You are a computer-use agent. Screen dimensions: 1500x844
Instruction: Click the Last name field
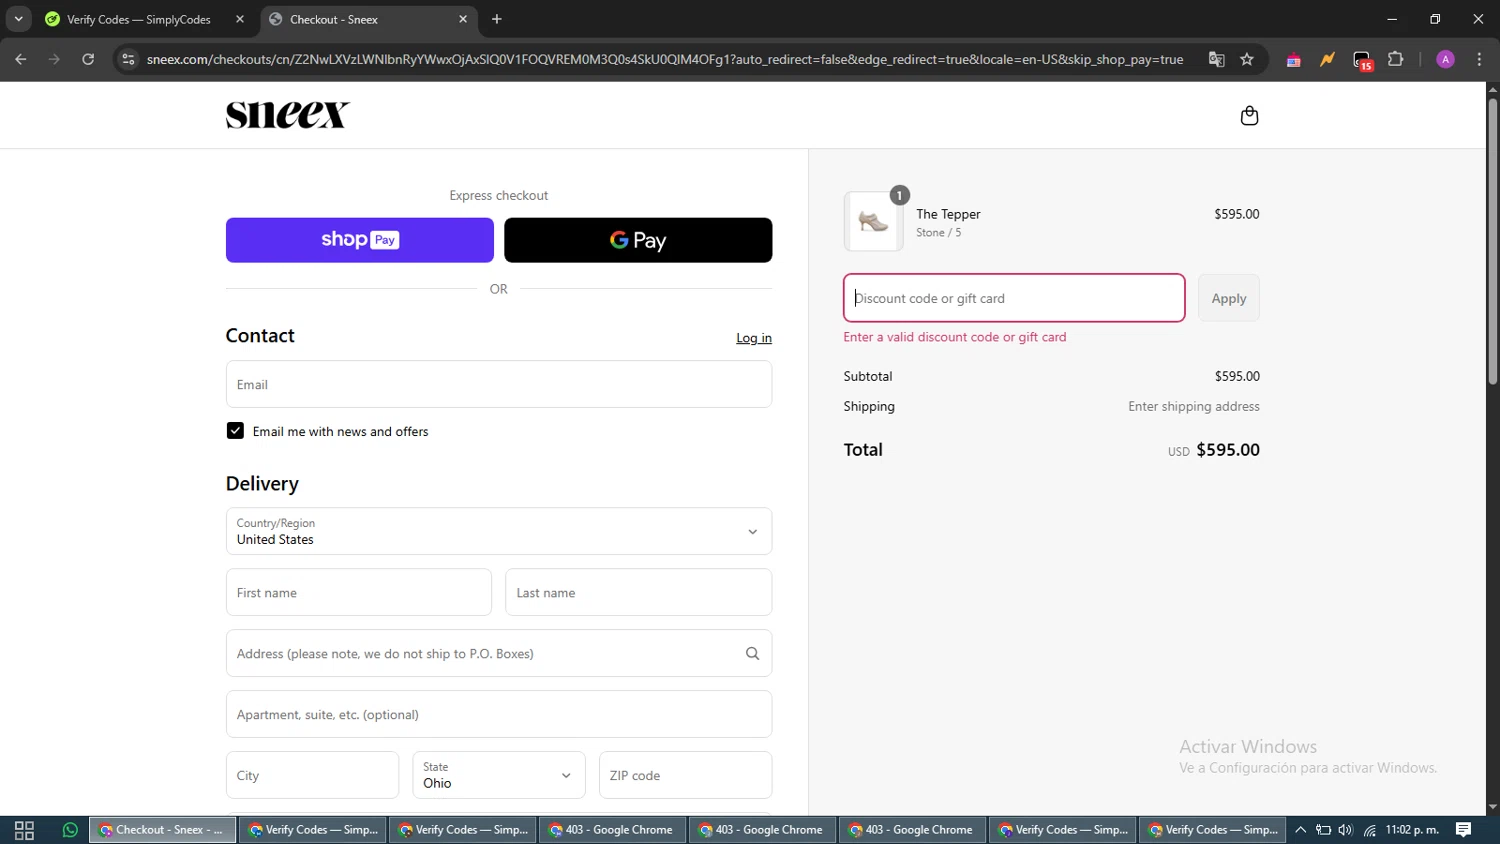click(639, 592)
